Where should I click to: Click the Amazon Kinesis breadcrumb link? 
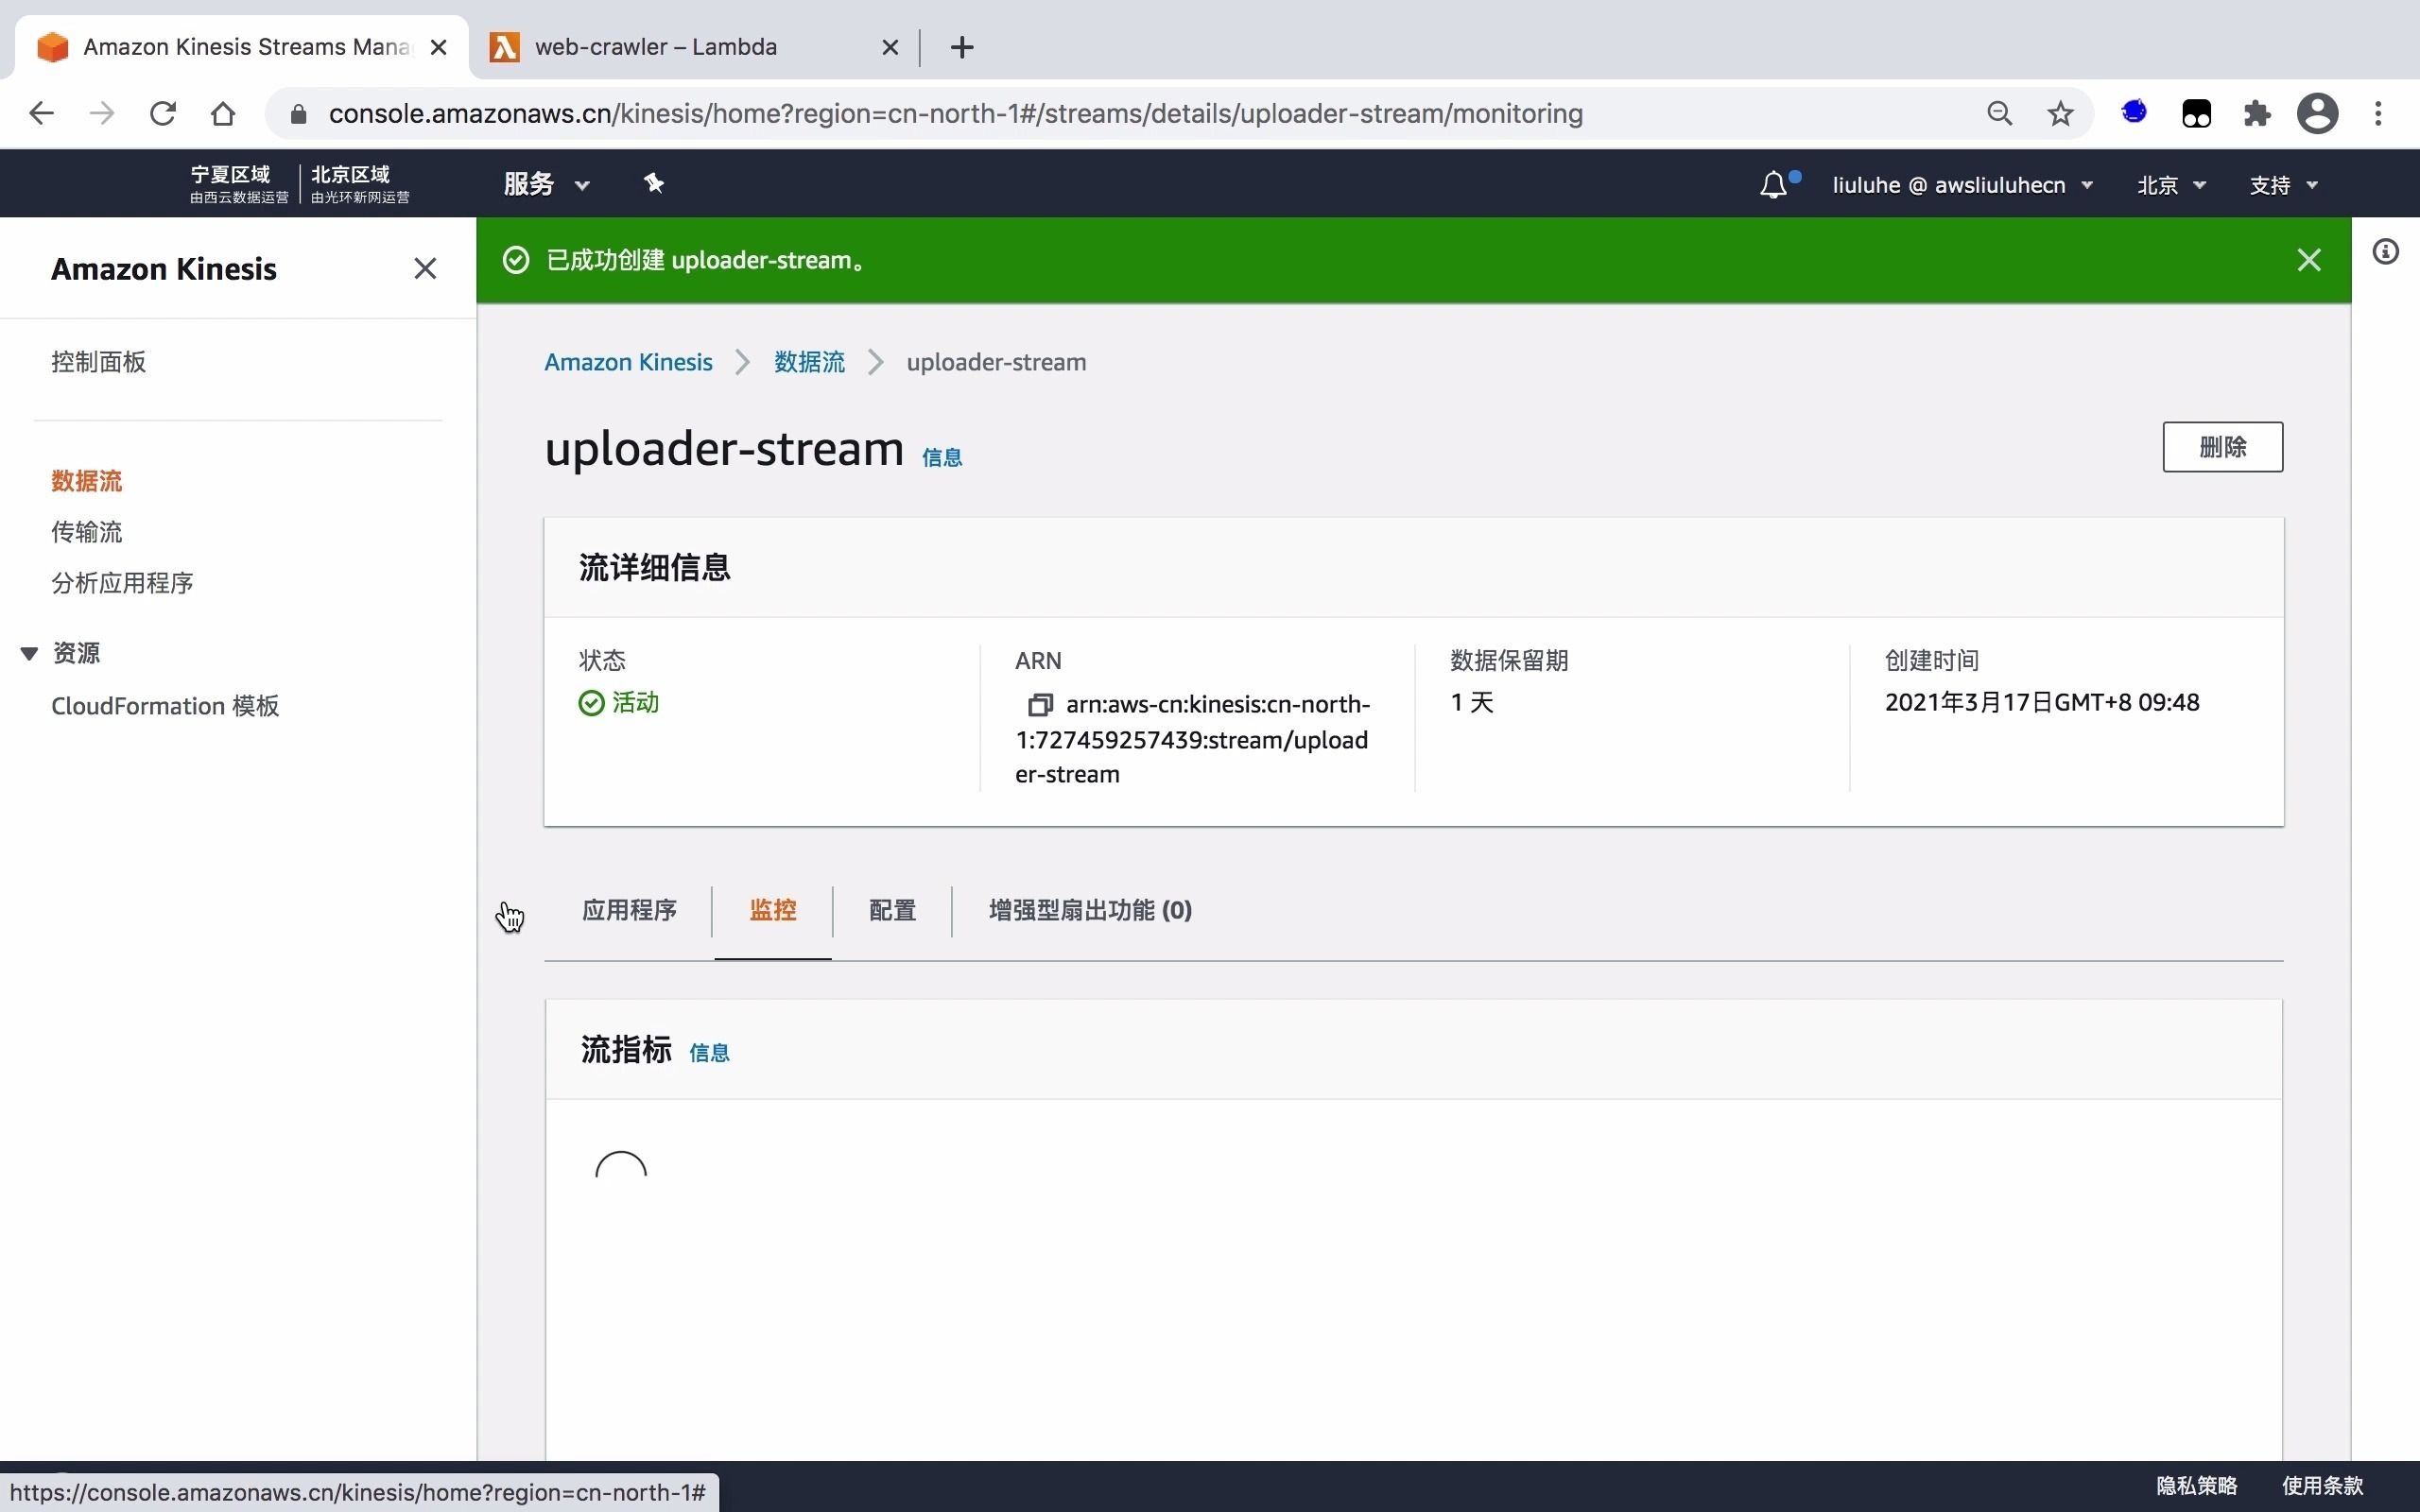tap(628, 362)
